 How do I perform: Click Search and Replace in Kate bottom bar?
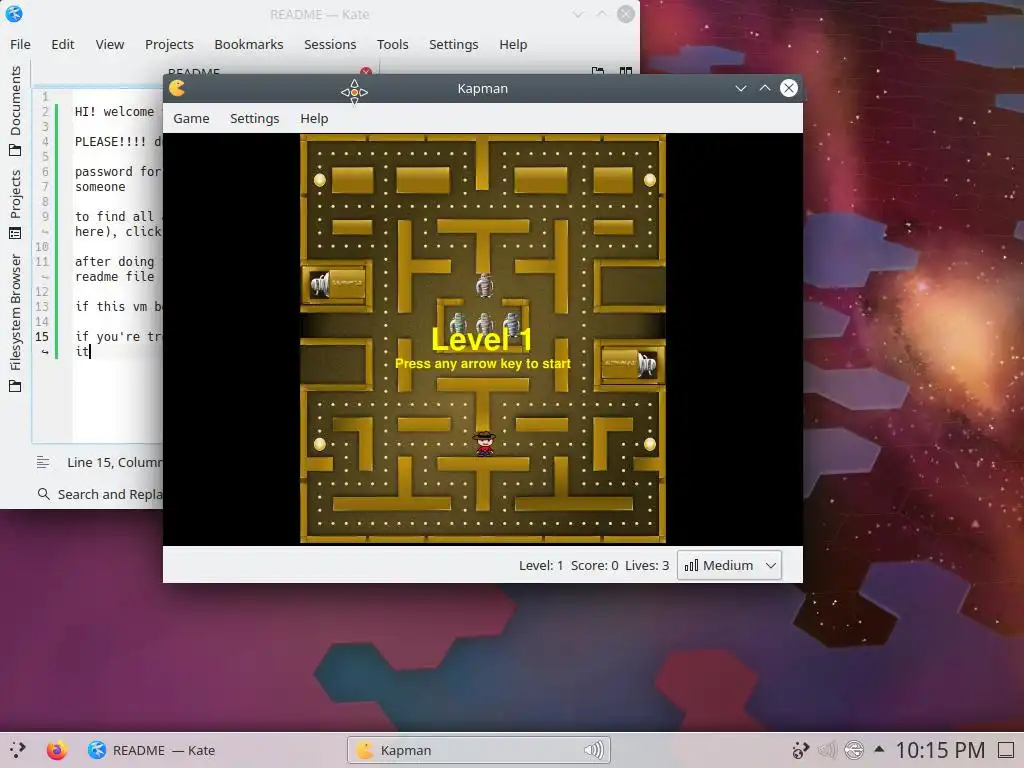100,494
